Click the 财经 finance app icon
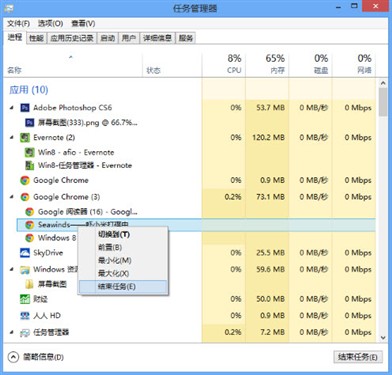Viewport: 392px width, 375px height. coord(25,299)
